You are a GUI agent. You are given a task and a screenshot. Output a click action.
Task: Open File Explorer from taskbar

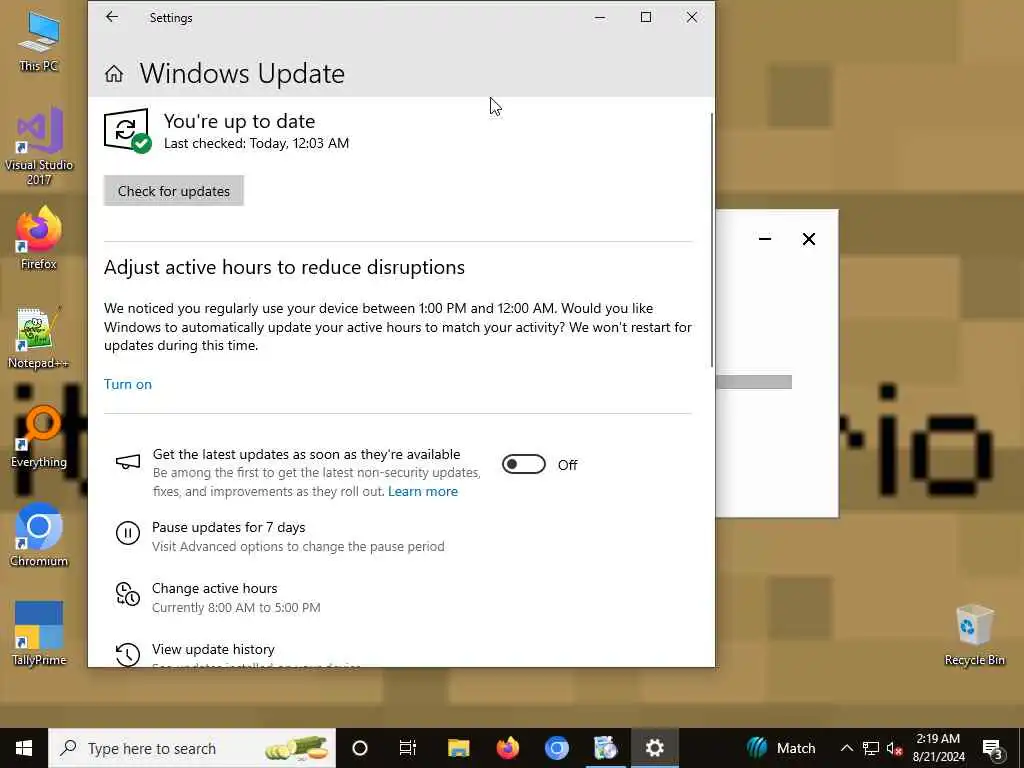[458, 748]
